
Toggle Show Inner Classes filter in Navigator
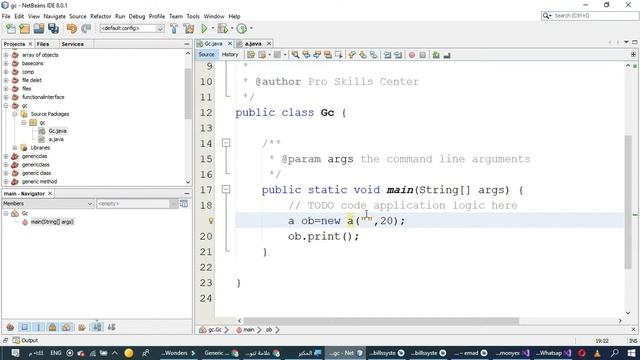pos(67,327)
